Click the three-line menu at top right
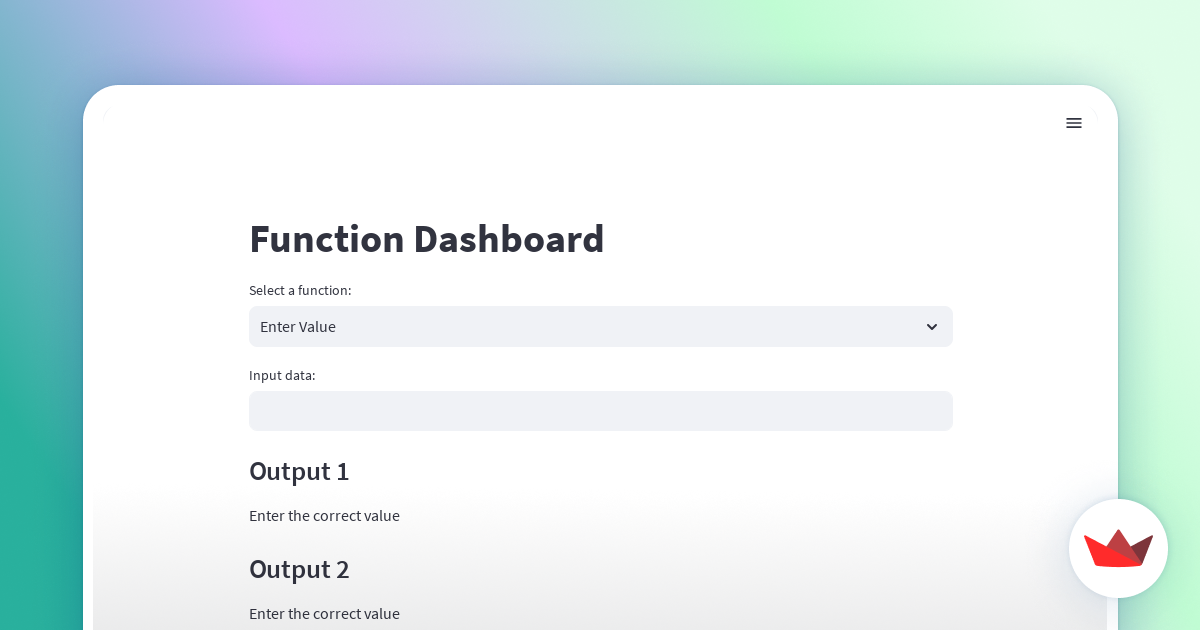Screen dimensions: 1200x630 pos(1074,123)
